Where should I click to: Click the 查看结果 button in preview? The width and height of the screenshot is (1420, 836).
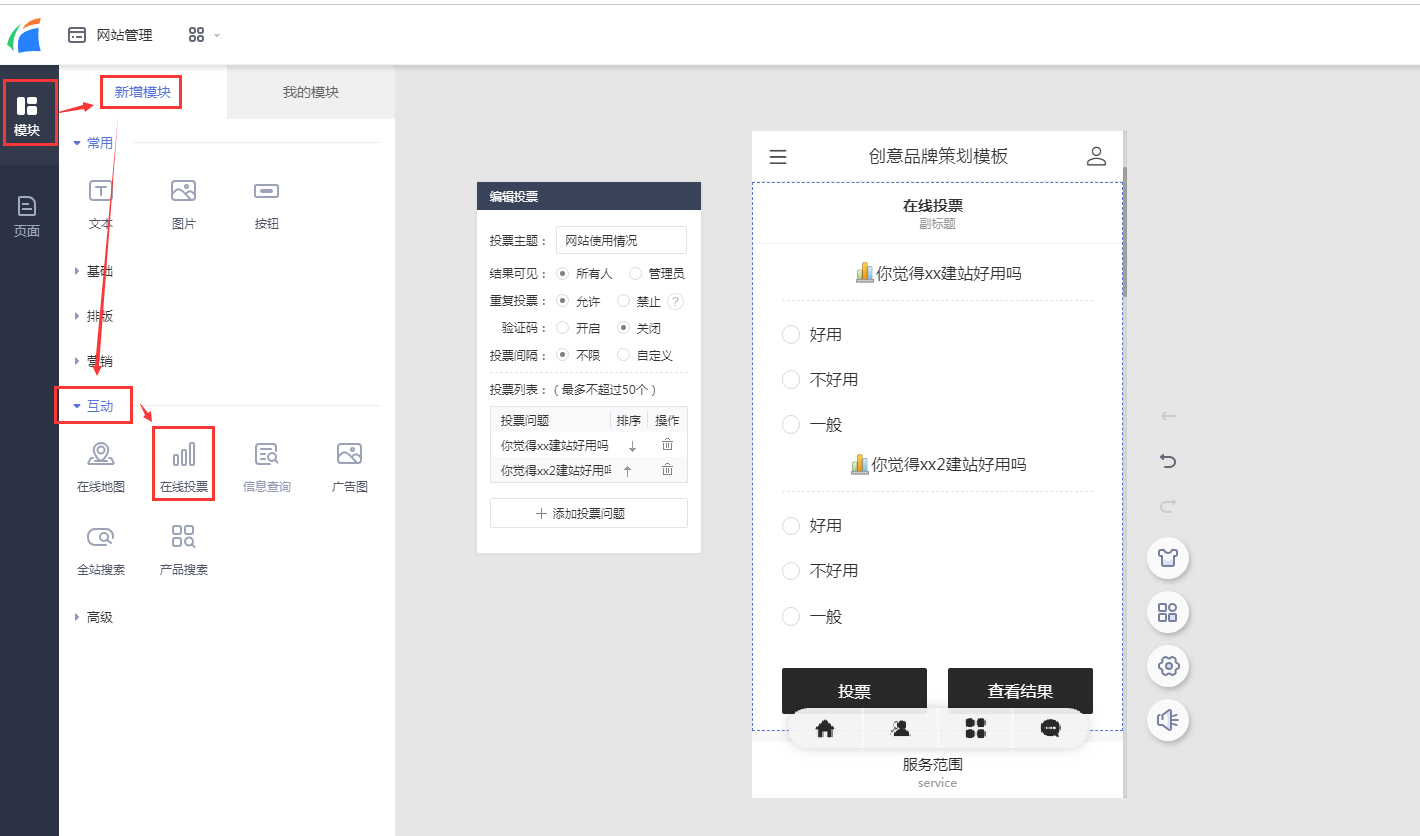pyautogui.click(x=1020, y=690)
